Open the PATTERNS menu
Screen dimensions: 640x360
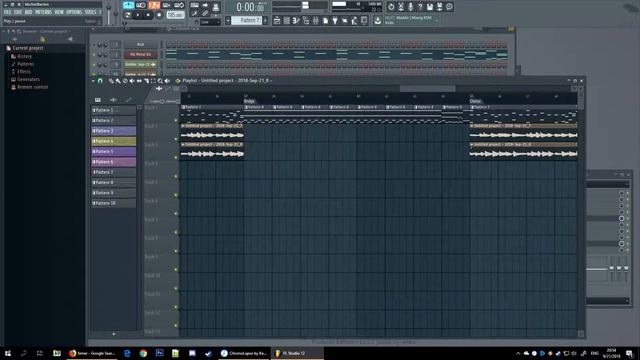coord(43,12)
